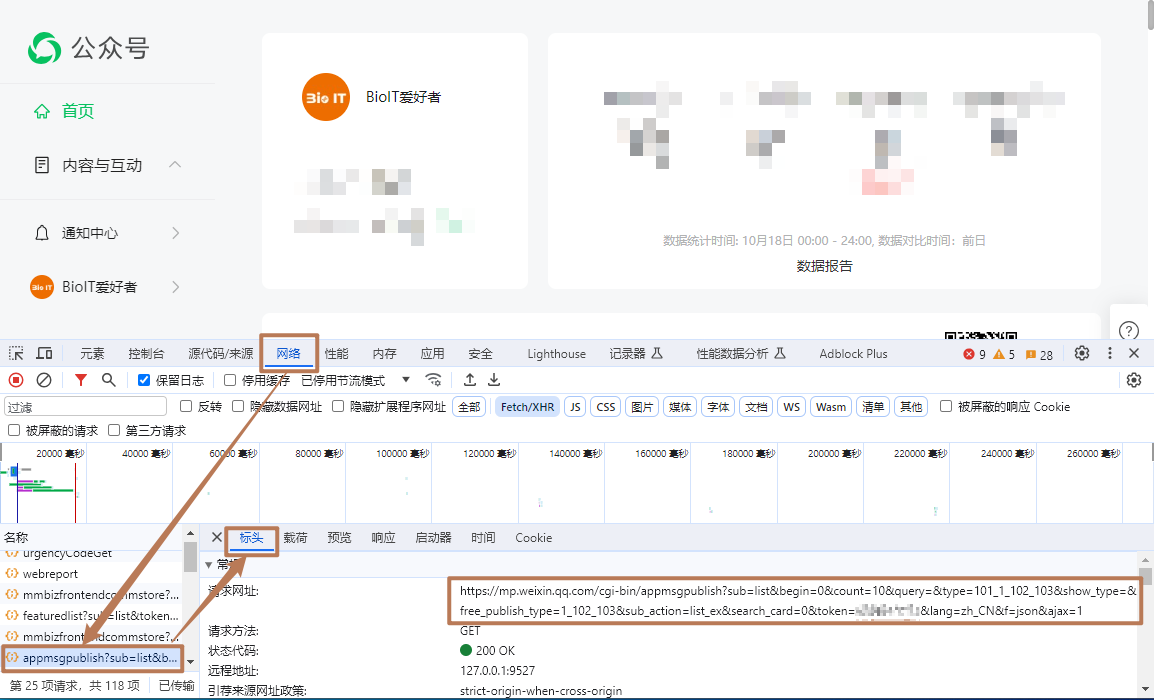The image size is (1154, 700).
Task: Select WS request type filter
Action: 791,406
